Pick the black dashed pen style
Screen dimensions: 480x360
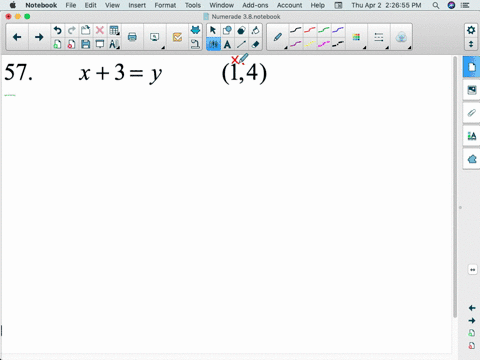point(338,44)
